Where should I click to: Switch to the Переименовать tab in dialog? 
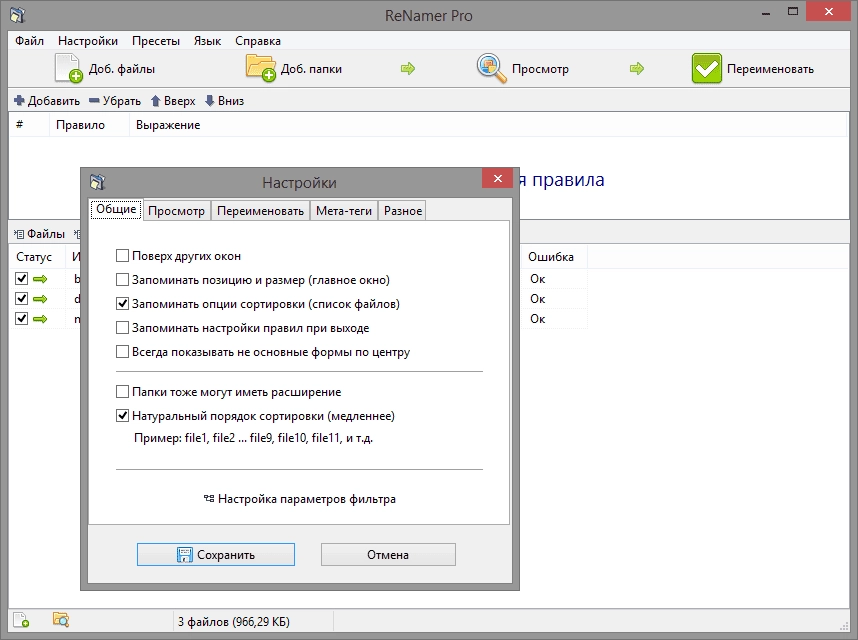point(260,211)
